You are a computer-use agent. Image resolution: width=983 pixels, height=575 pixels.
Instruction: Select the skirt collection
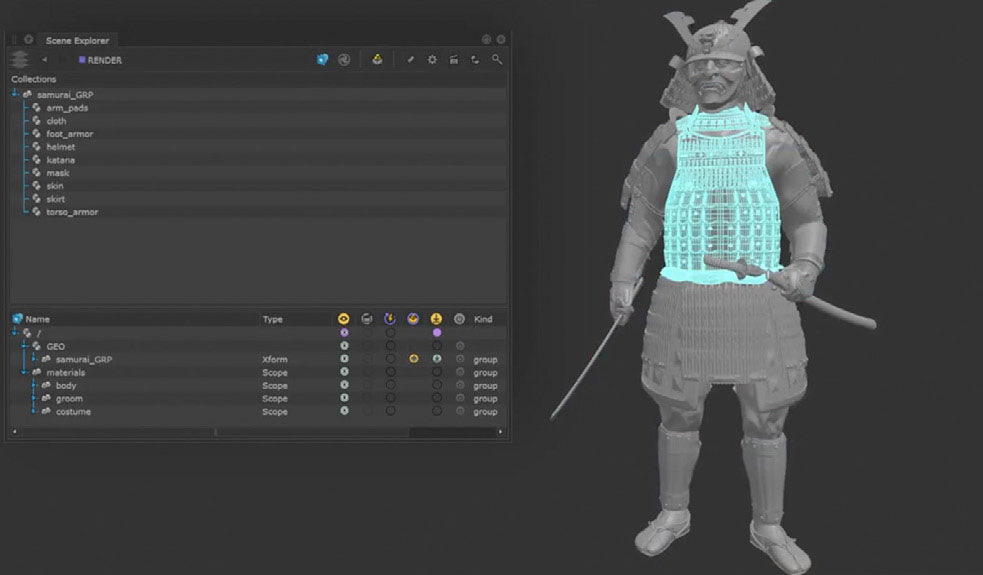[x=55, y=199]
